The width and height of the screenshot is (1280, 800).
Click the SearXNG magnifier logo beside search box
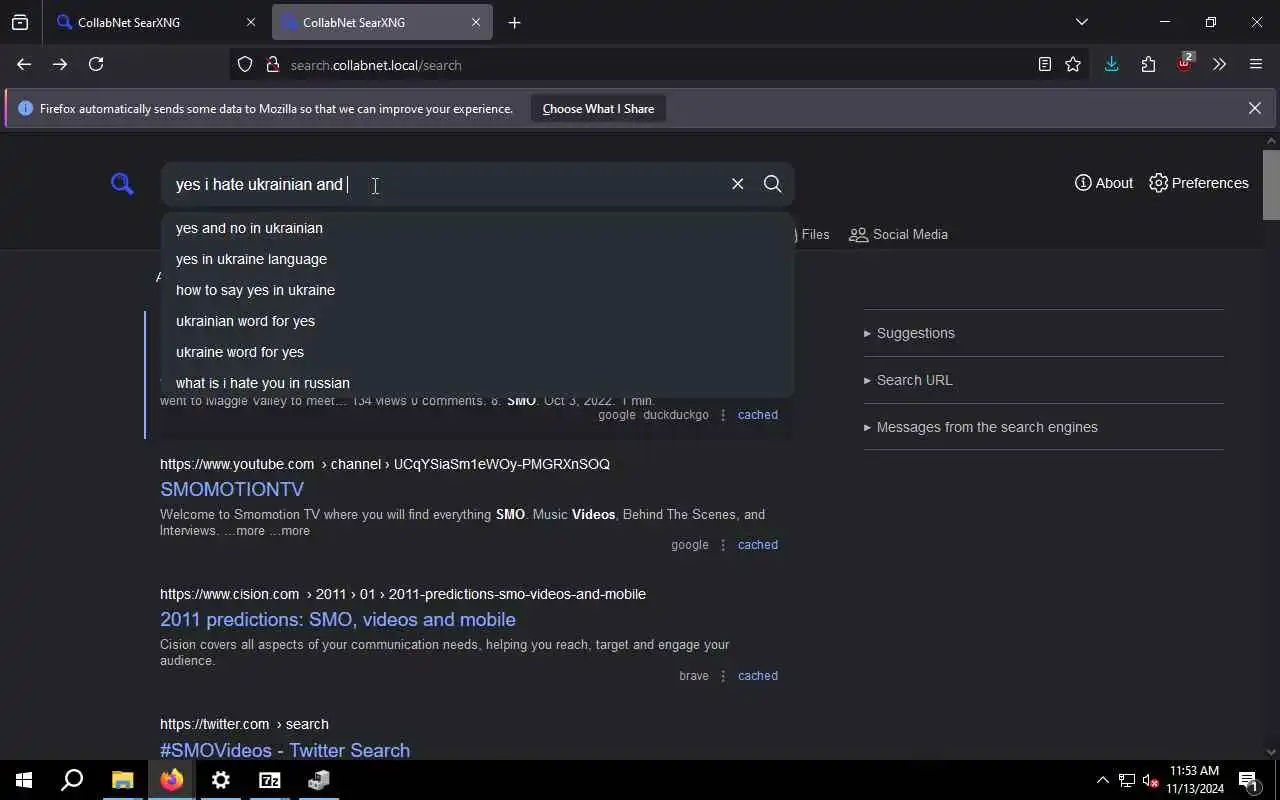[122, 184]
